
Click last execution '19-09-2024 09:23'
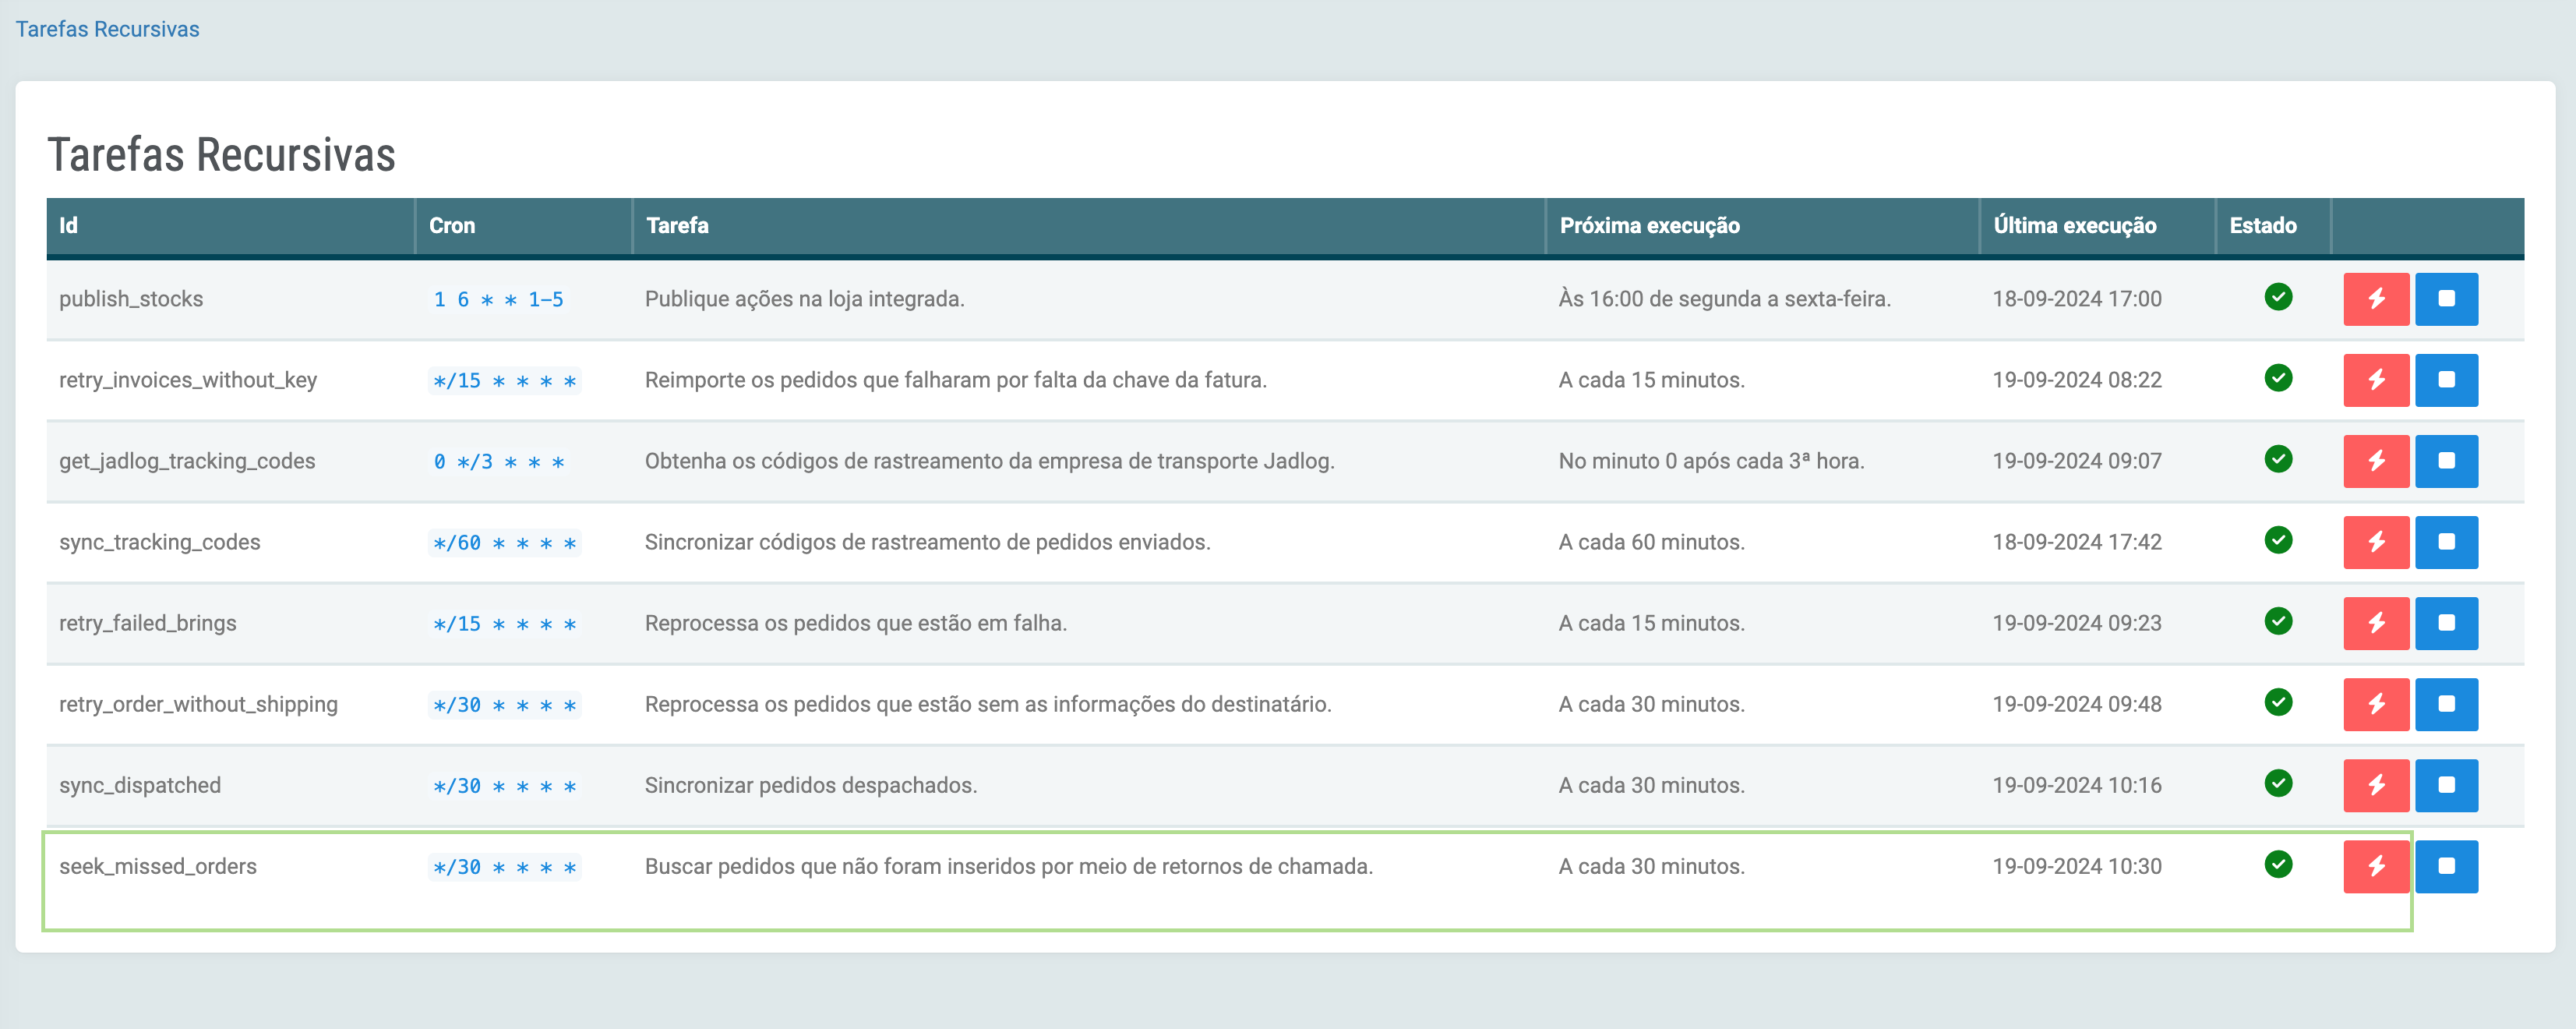(2077, 623)
